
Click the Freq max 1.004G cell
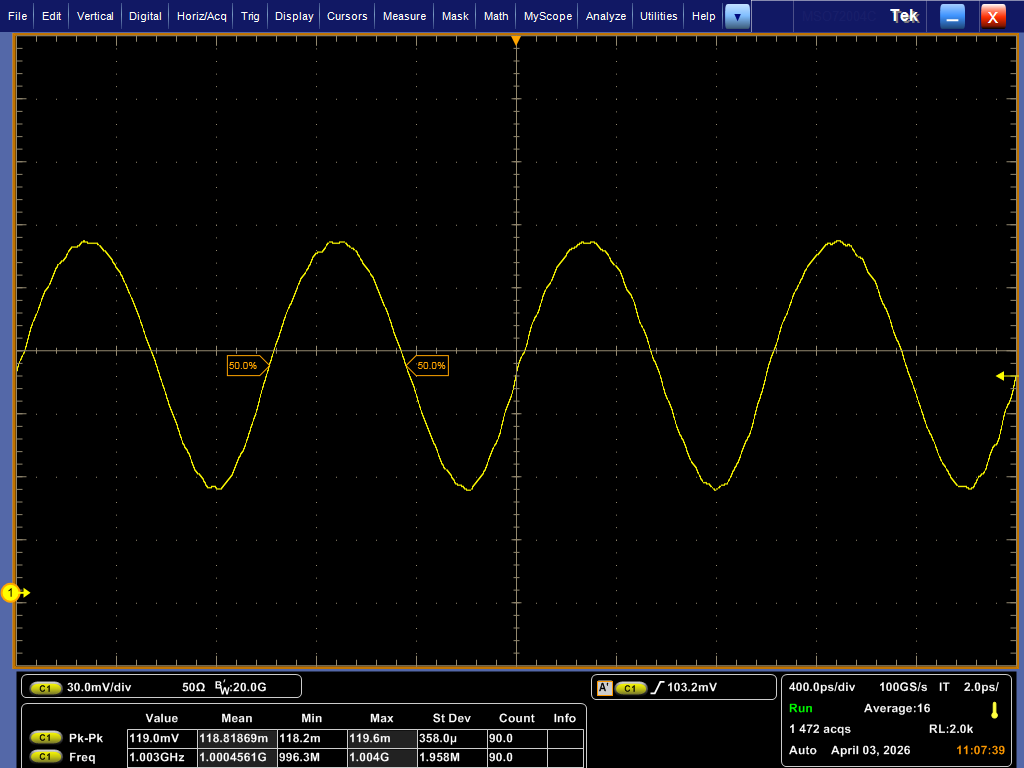click(382, 757)
